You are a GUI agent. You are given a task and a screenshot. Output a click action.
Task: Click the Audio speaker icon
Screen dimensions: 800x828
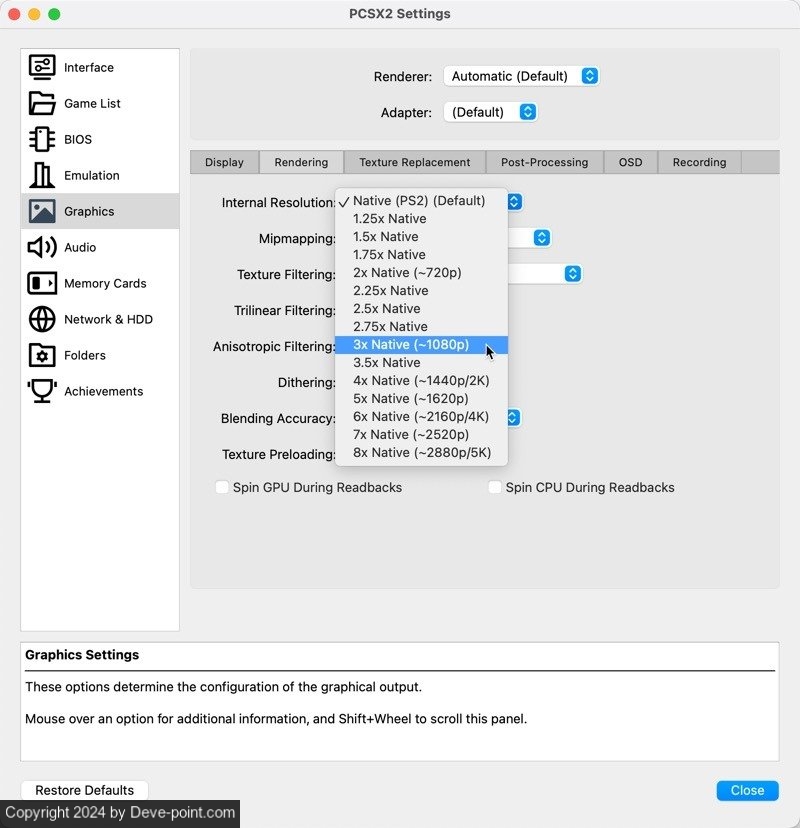point(42,247)
